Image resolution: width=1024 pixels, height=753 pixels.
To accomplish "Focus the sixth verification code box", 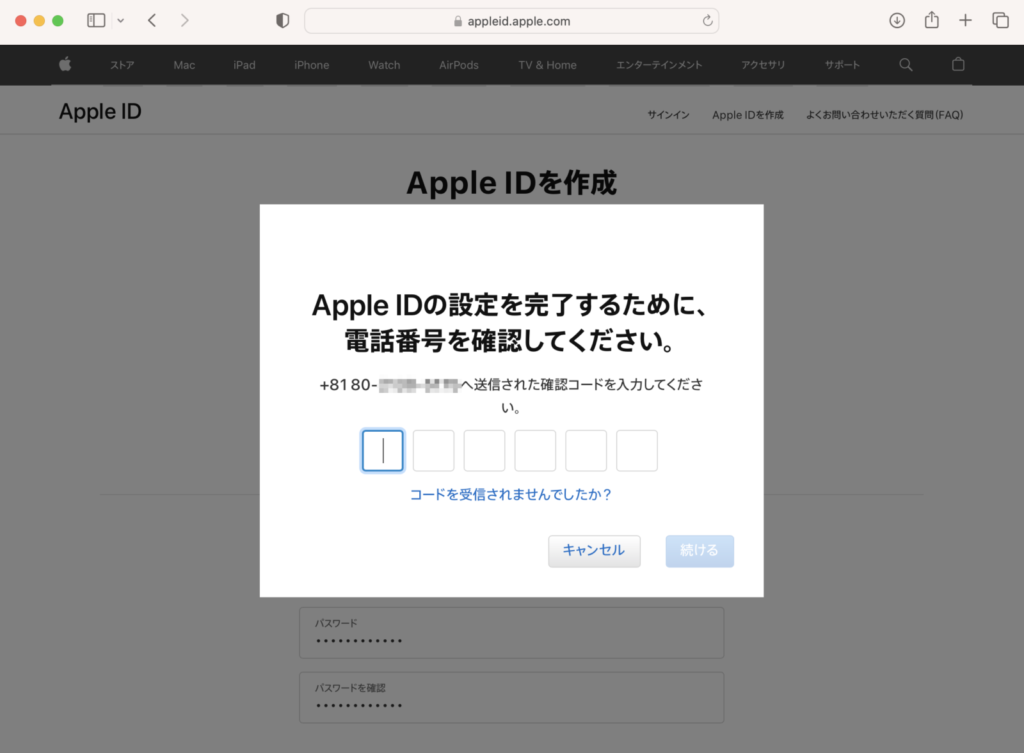I will 637,451.
